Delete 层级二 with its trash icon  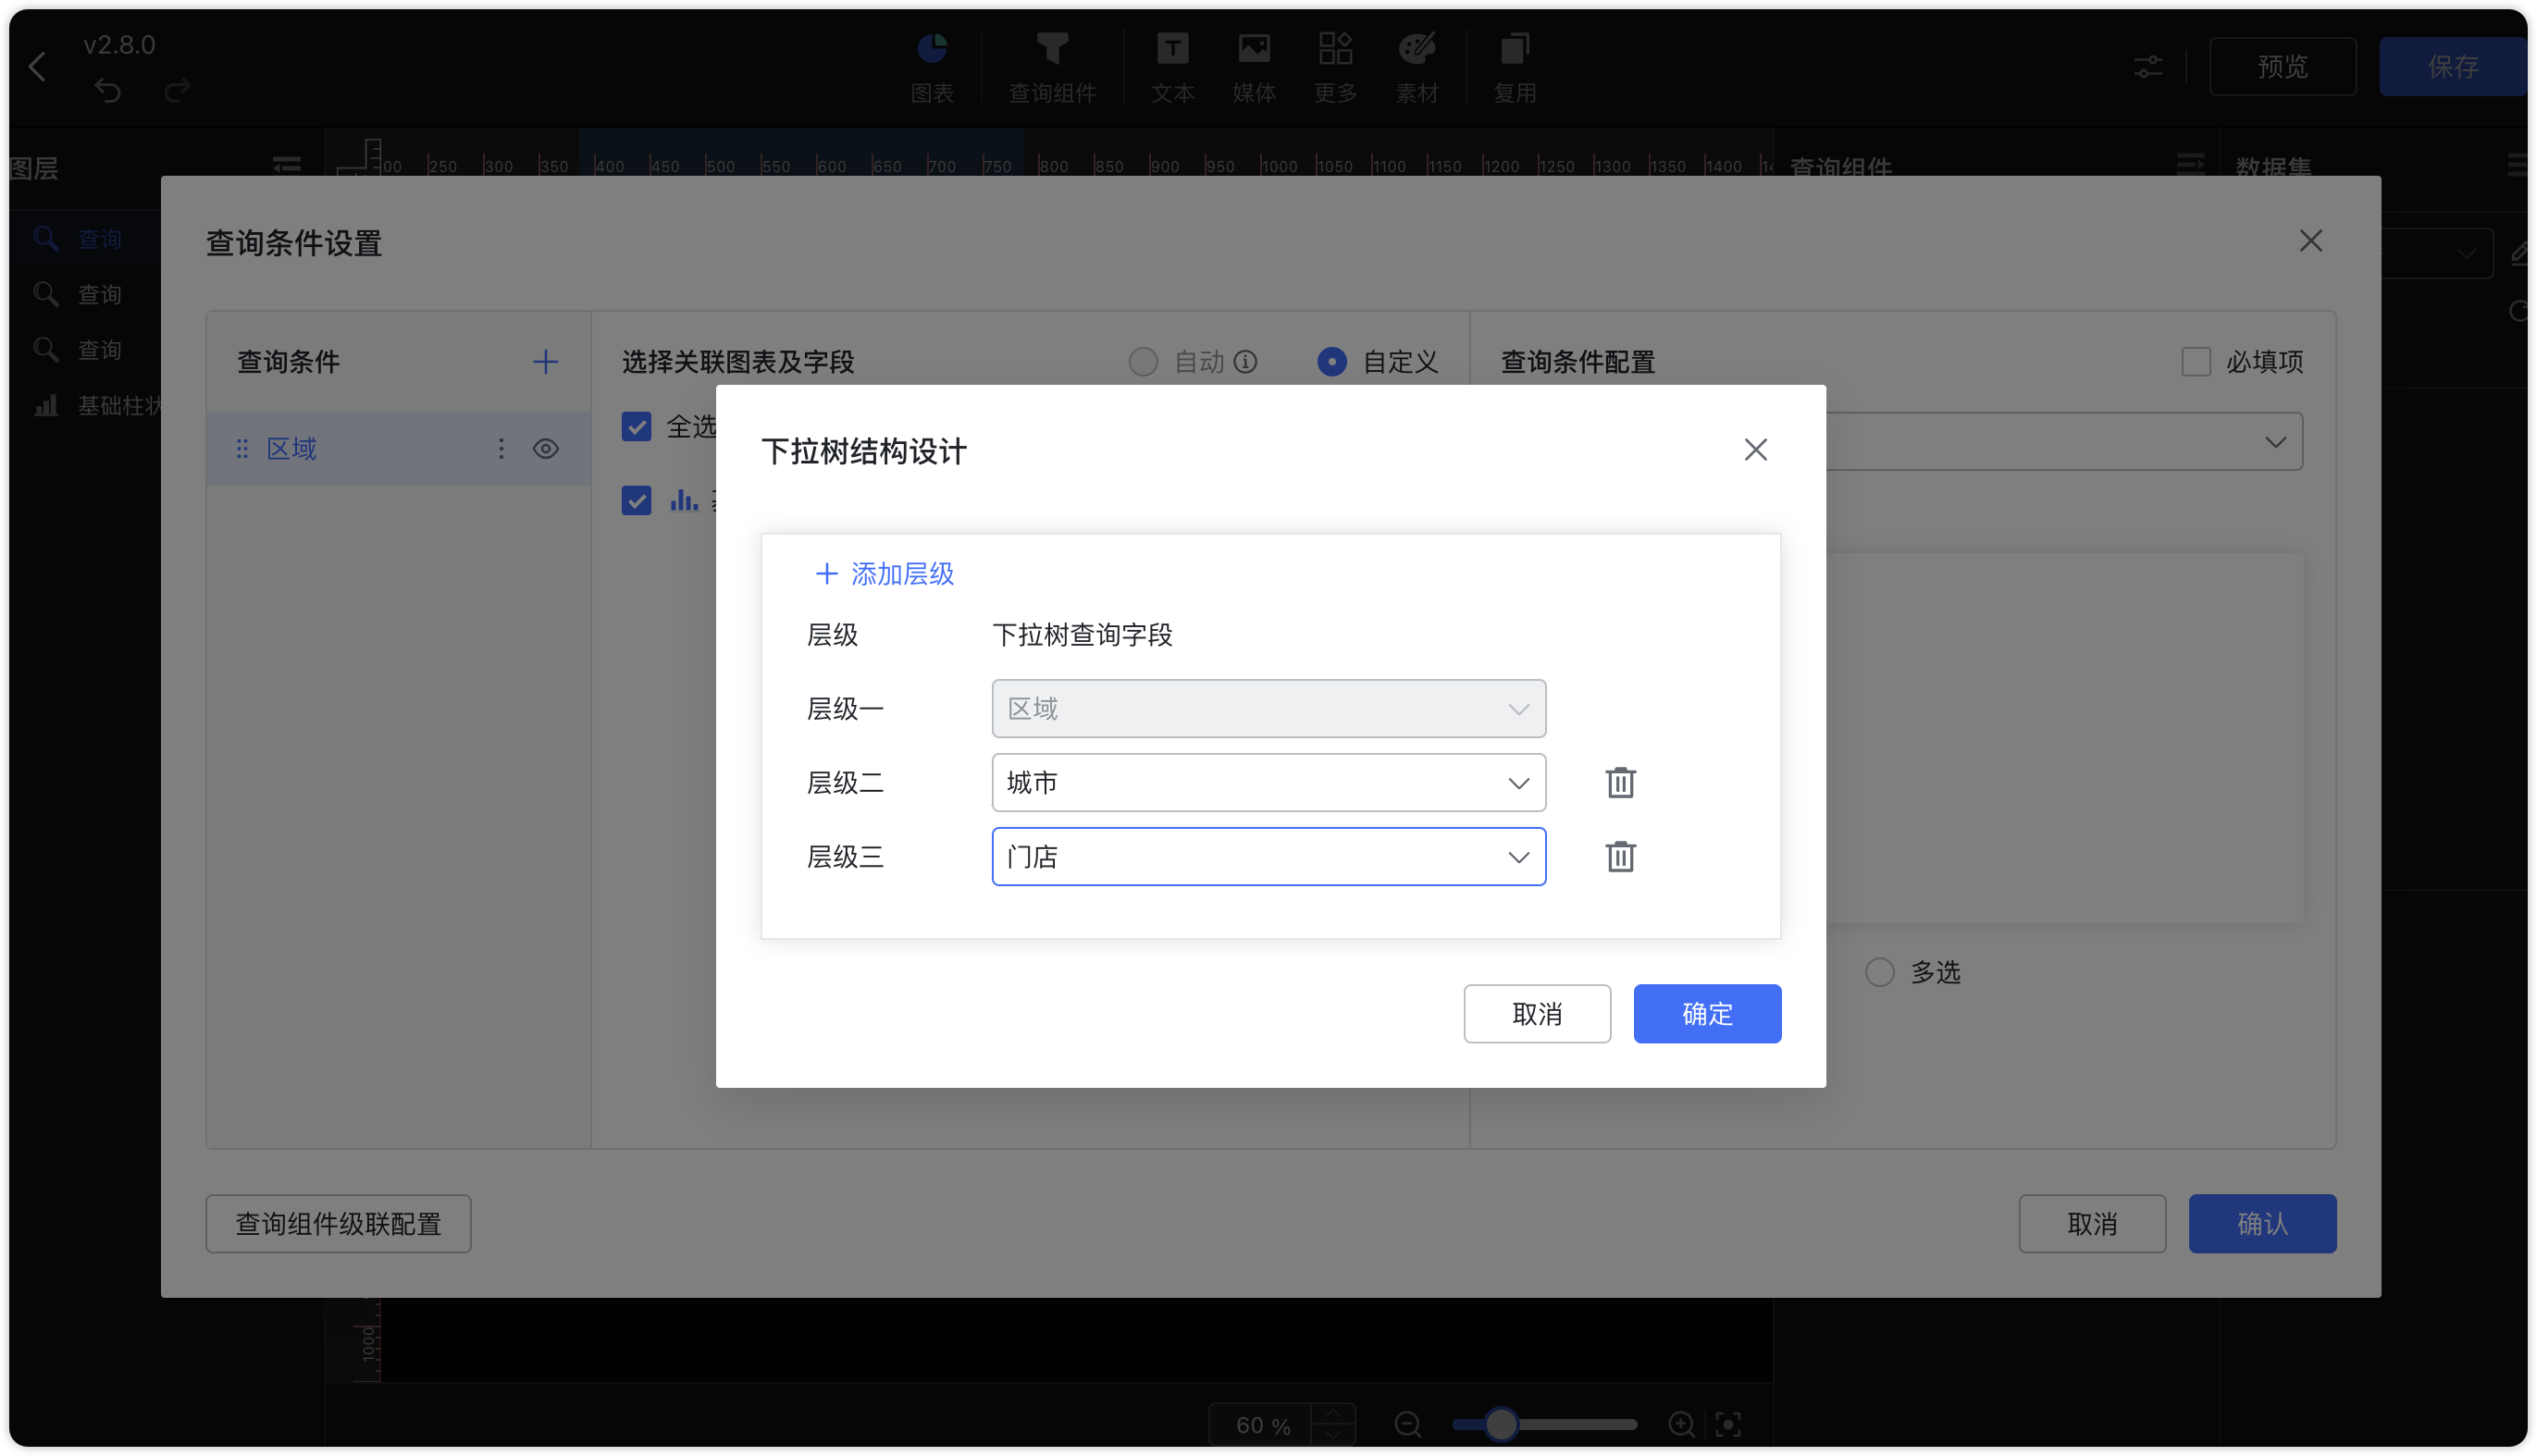1621,783
